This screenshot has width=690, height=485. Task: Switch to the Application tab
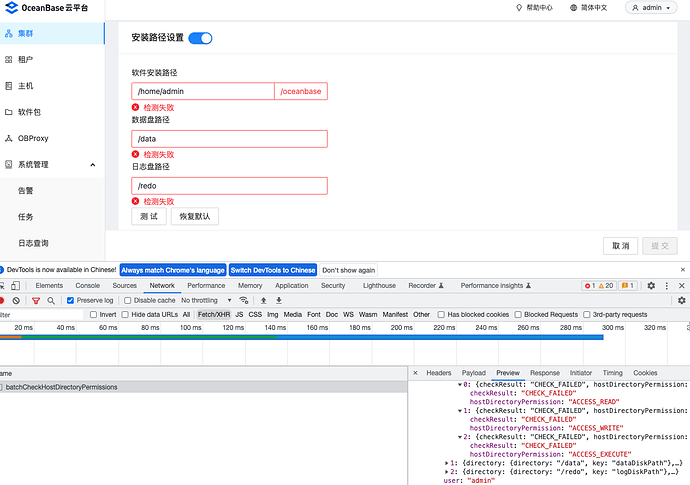[292, 286]
